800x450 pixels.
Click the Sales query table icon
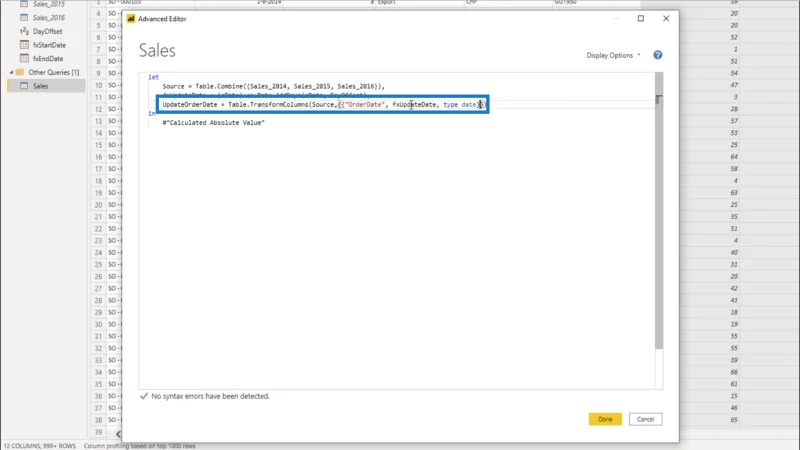pyautogui.click(x=24, y=86)
